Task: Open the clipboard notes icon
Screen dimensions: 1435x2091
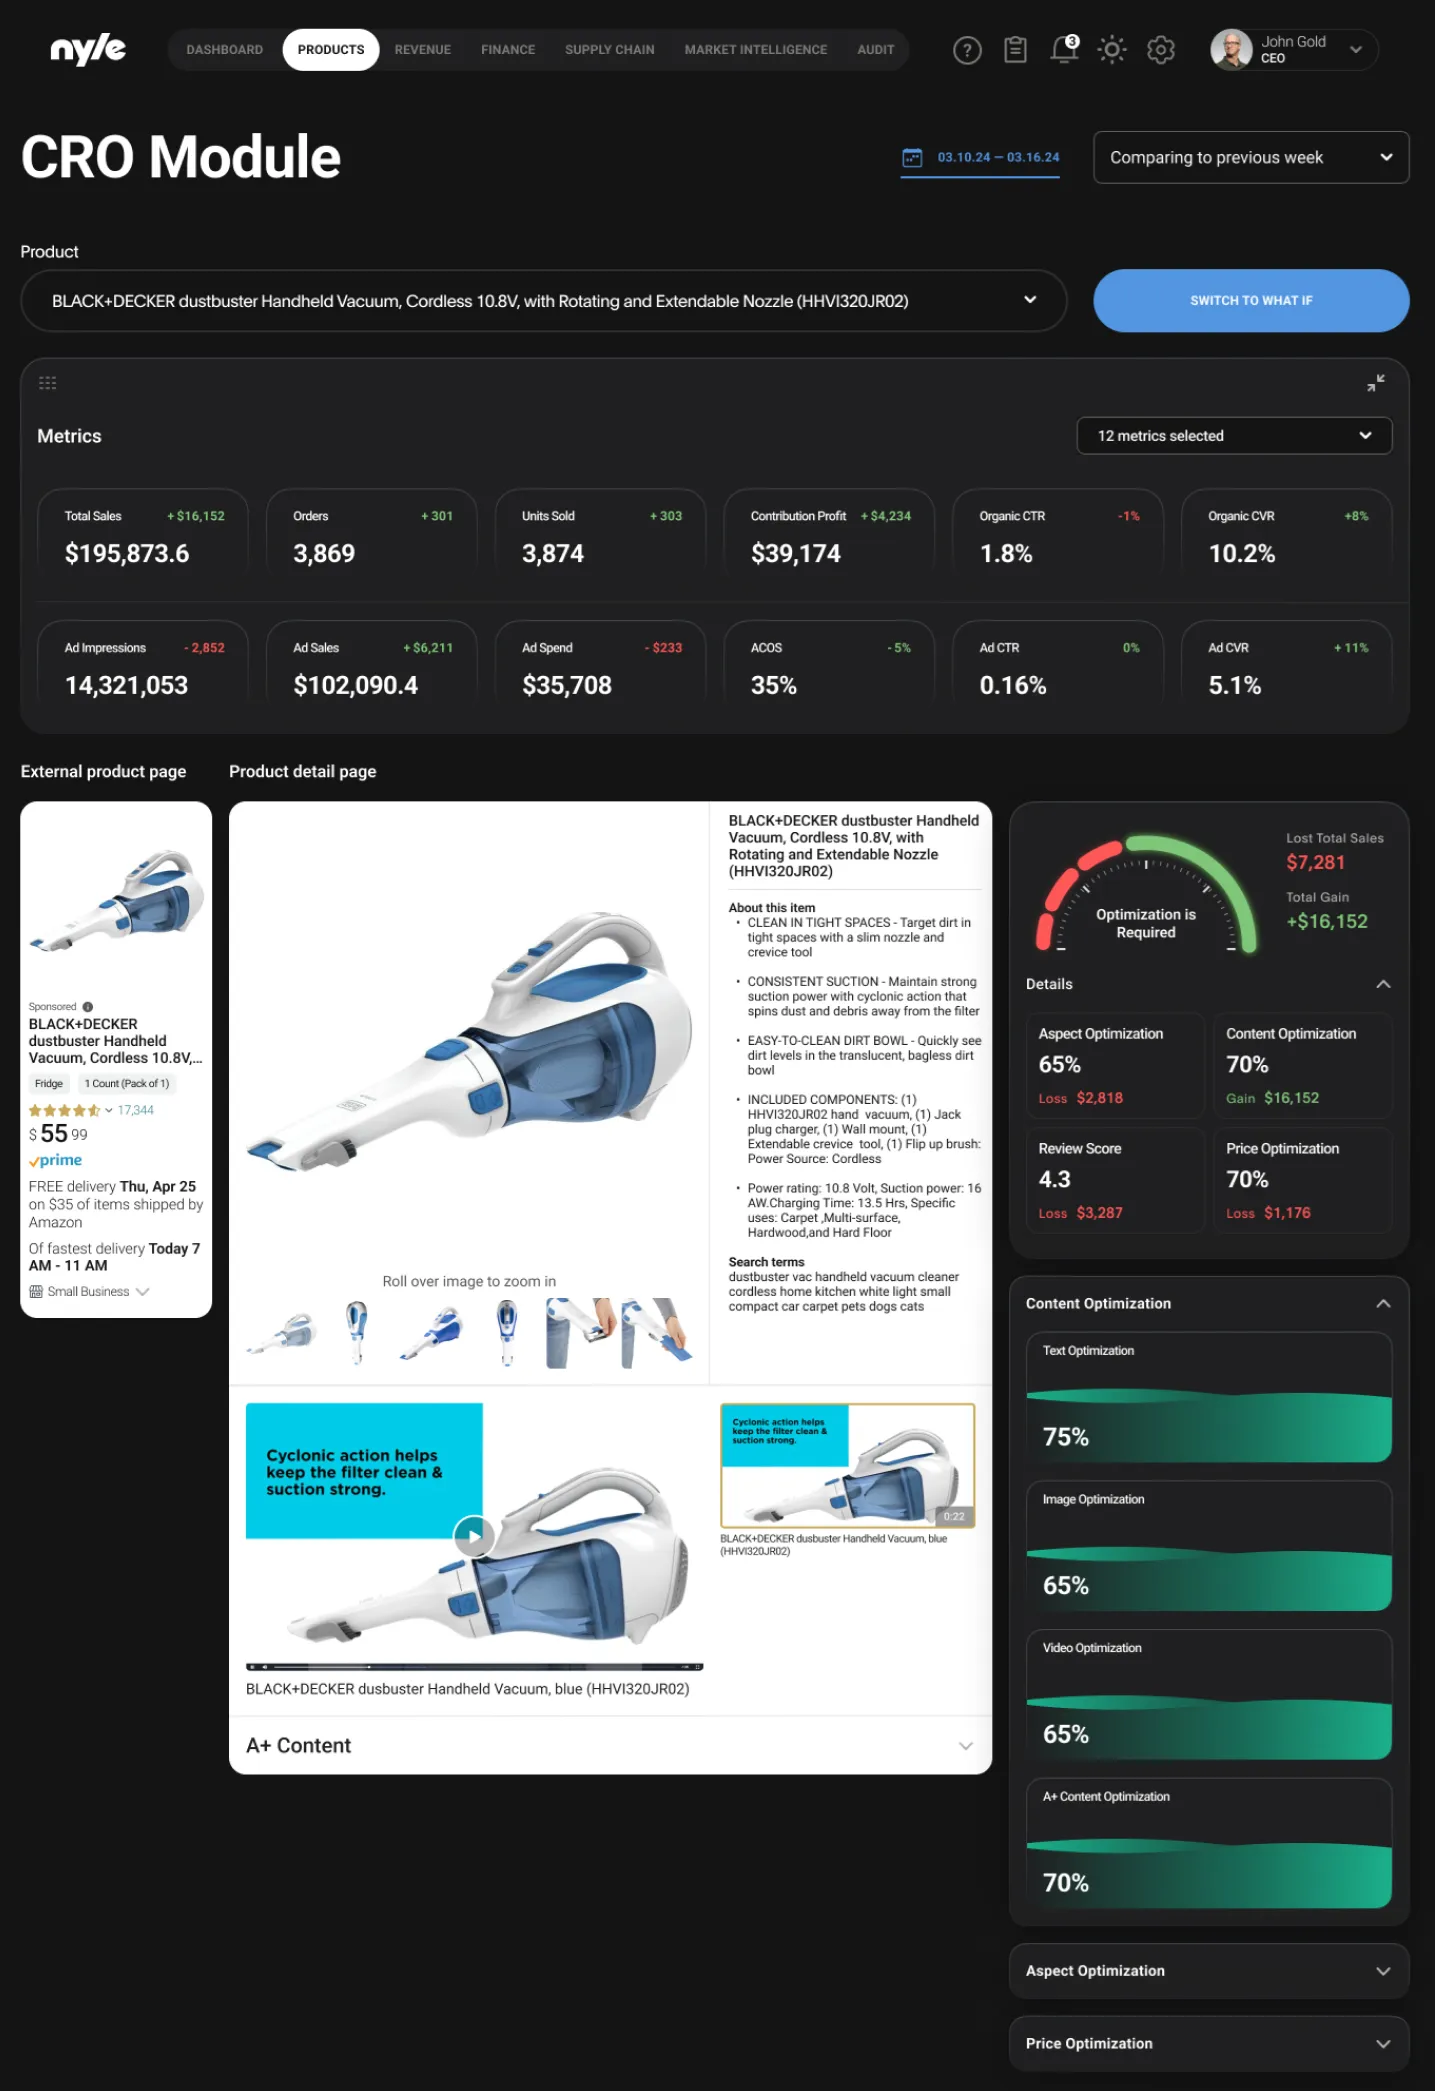Action: pos(1015,50)
